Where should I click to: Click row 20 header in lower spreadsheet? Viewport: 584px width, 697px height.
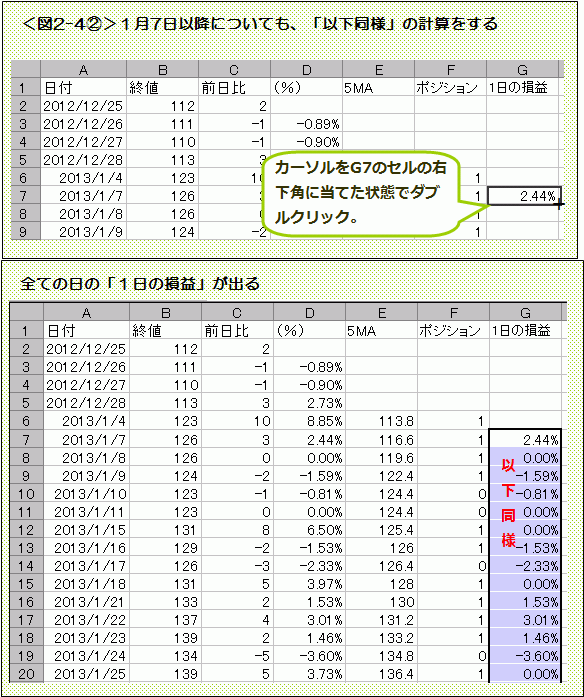pos(26,674)
